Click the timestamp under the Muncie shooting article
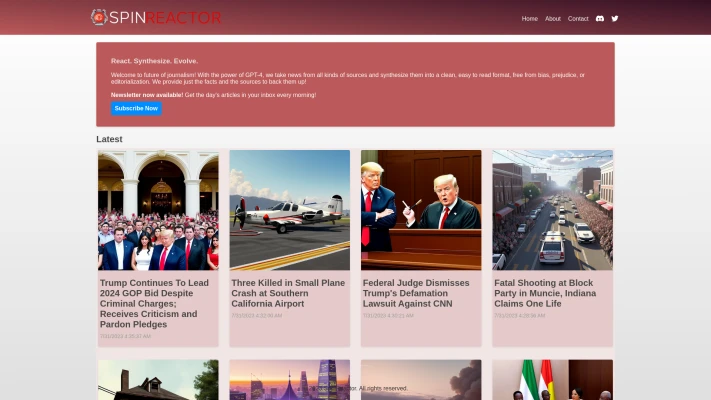The image size is (711, 400). point(520,316)
